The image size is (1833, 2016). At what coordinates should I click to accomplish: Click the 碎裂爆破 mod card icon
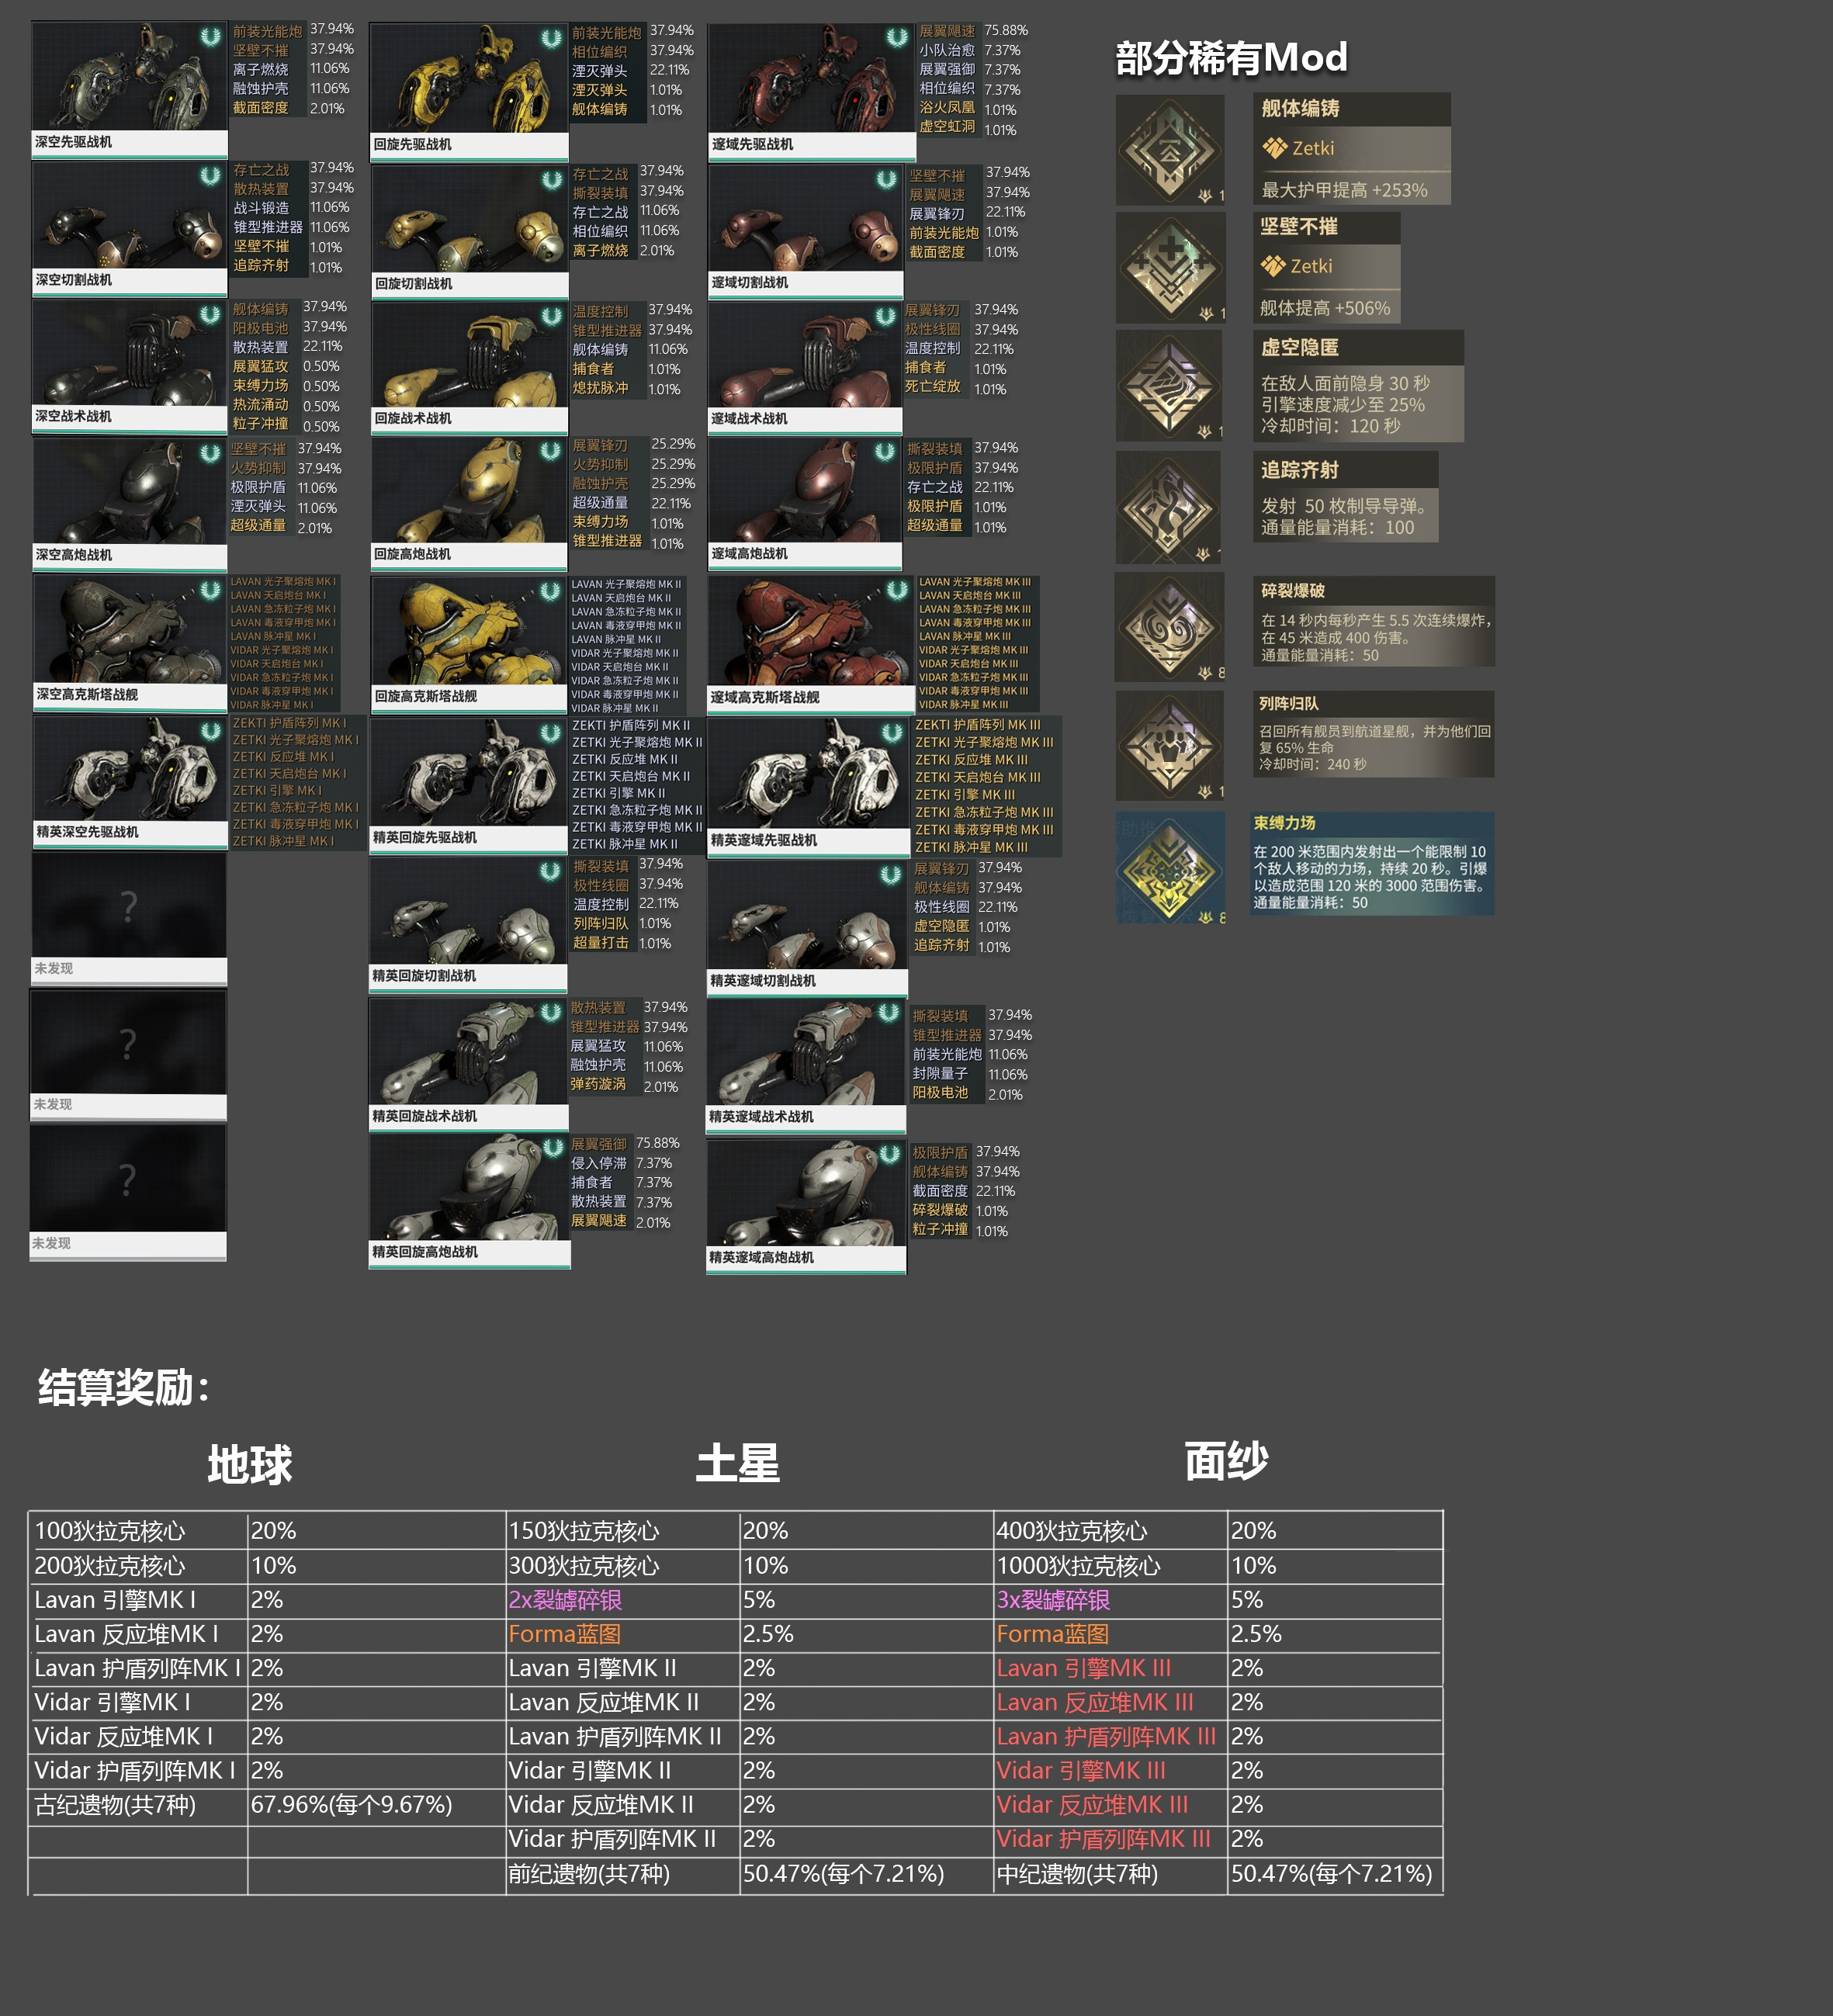(1170, 627)
